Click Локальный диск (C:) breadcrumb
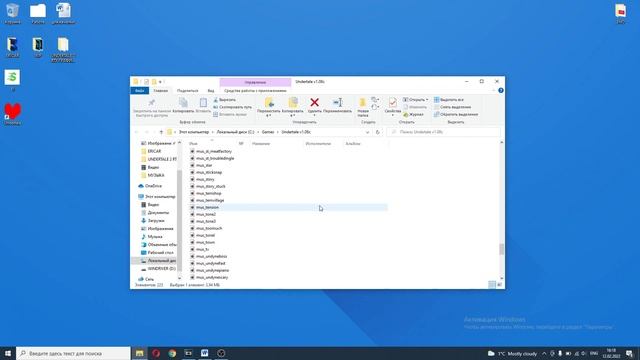Image resolution: width=640 pixels, height=360 pixels. coord(235,132)
